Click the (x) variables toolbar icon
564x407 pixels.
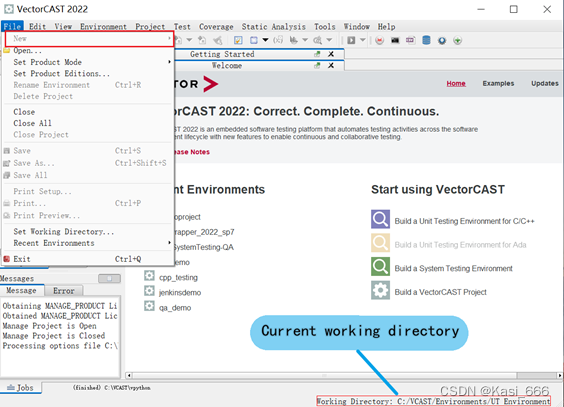point(278,40)
